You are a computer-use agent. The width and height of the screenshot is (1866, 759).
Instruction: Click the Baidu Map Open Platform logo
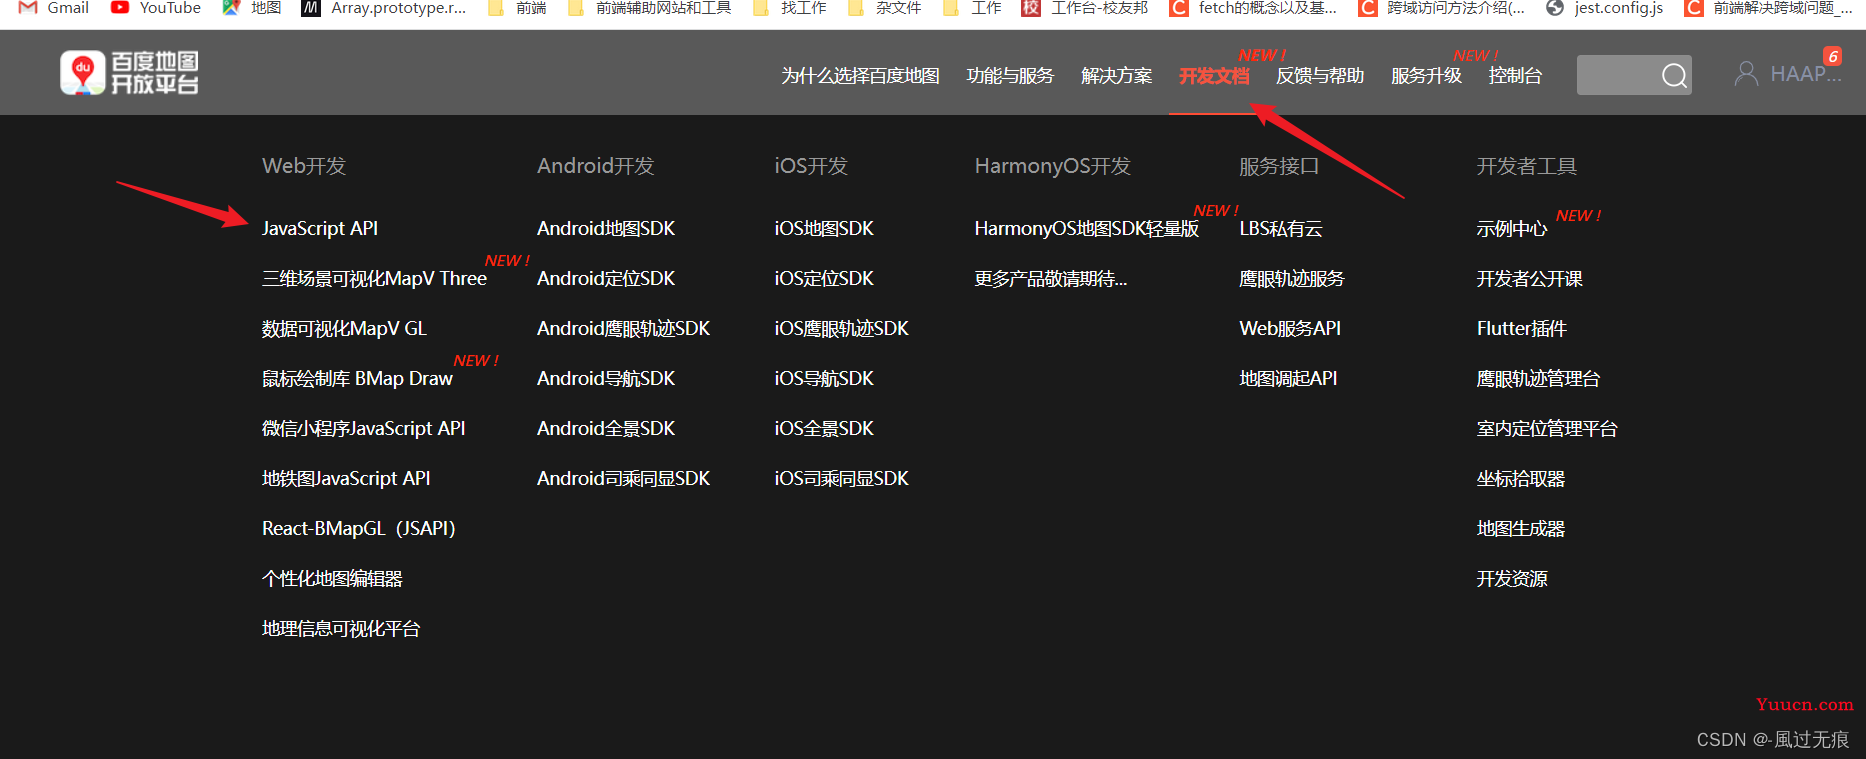pyautogui.click(x=129, y=73)
